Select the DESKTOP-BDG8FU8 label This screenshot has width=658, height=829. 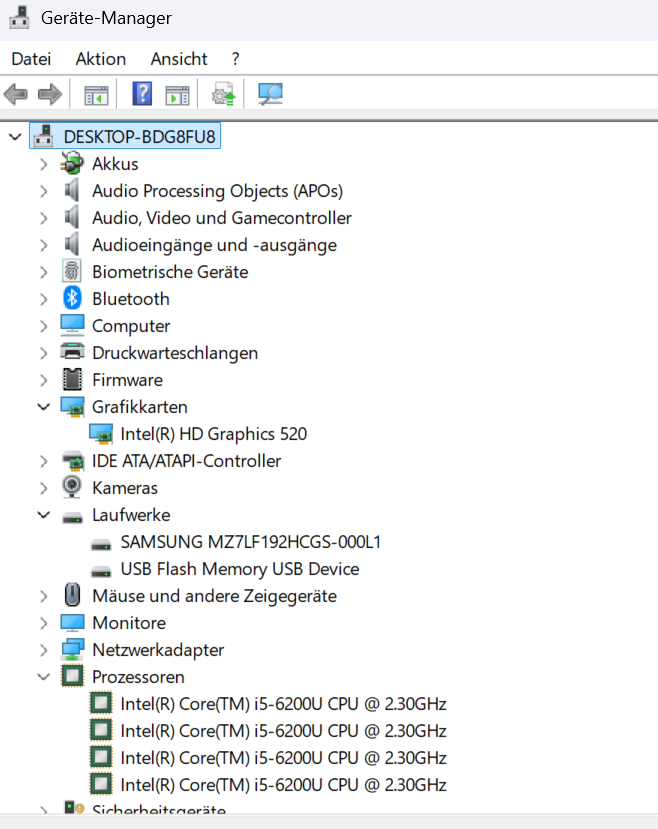coord(140,136)
